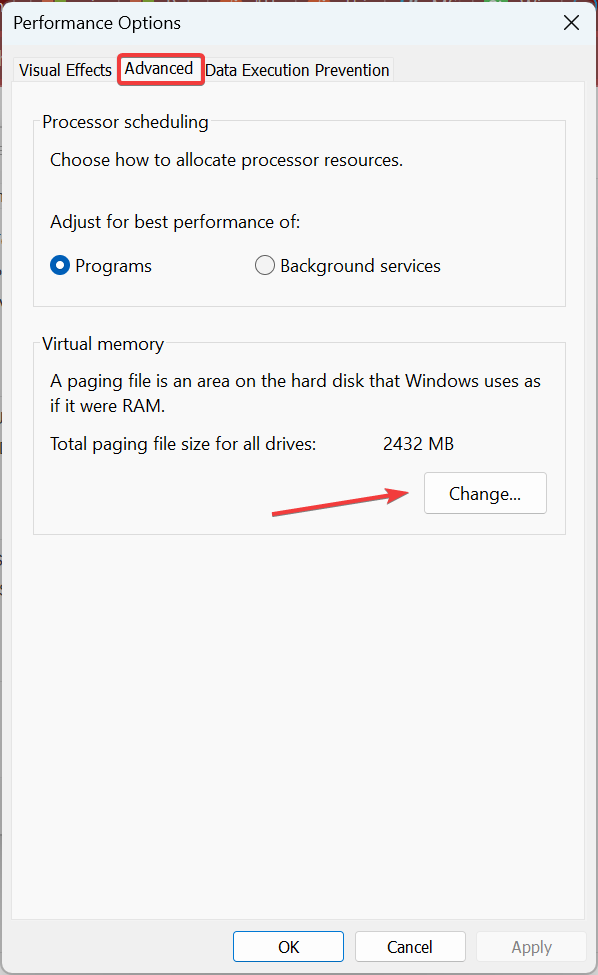Click the Processor scheduling group heading

click(x=125, y=122)
